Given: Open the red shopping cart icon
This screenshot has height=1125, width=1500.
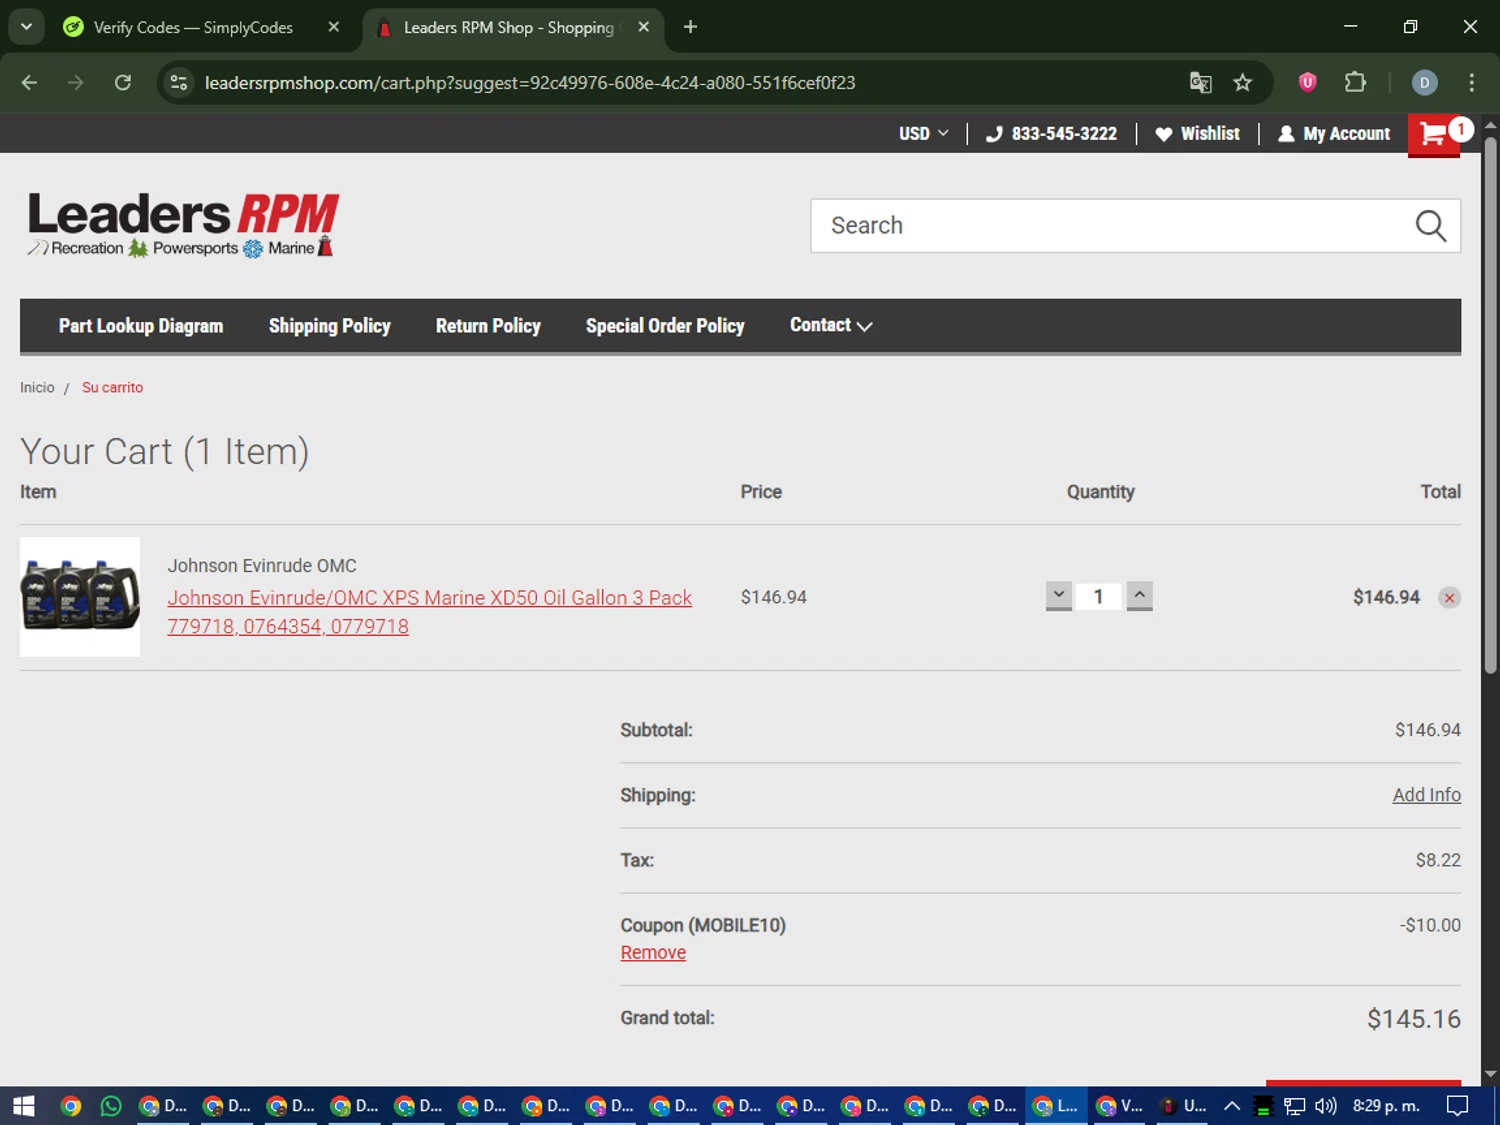Looking at the screenshot, I should [x=1434, y=134].
